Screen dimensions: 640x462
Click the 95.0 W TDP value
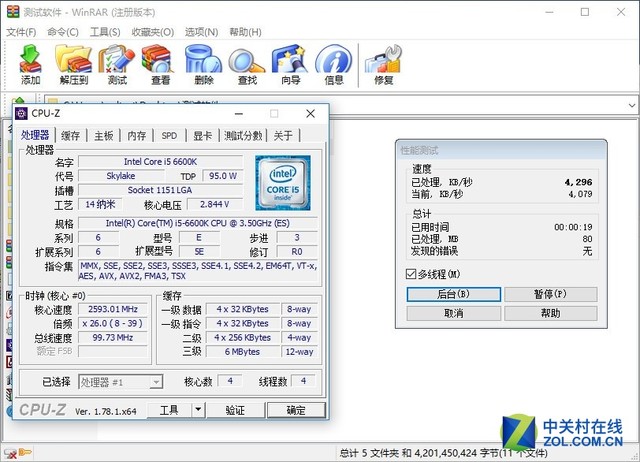[x=223, y=176]
